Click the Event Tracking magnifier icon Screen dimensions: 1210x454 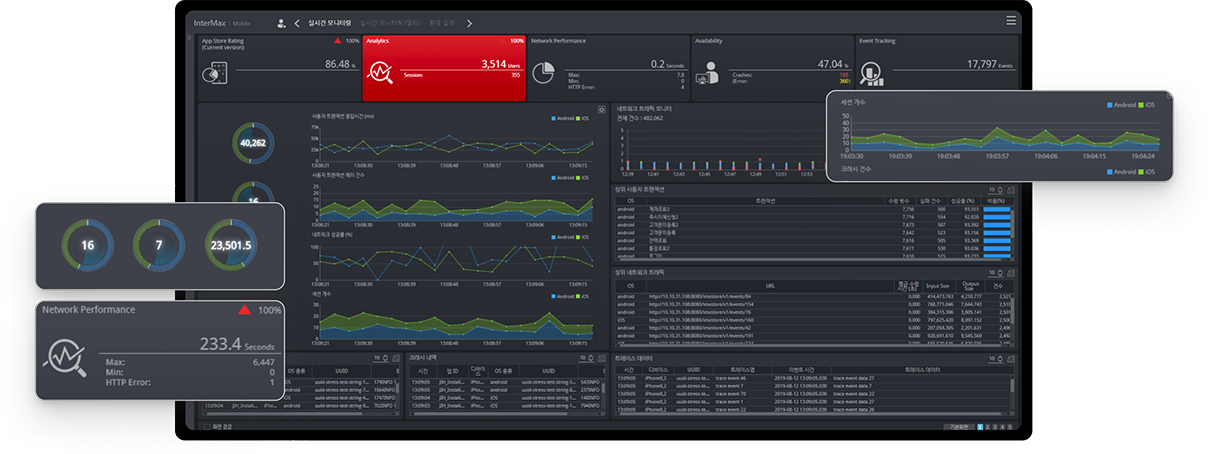(872, 73)
